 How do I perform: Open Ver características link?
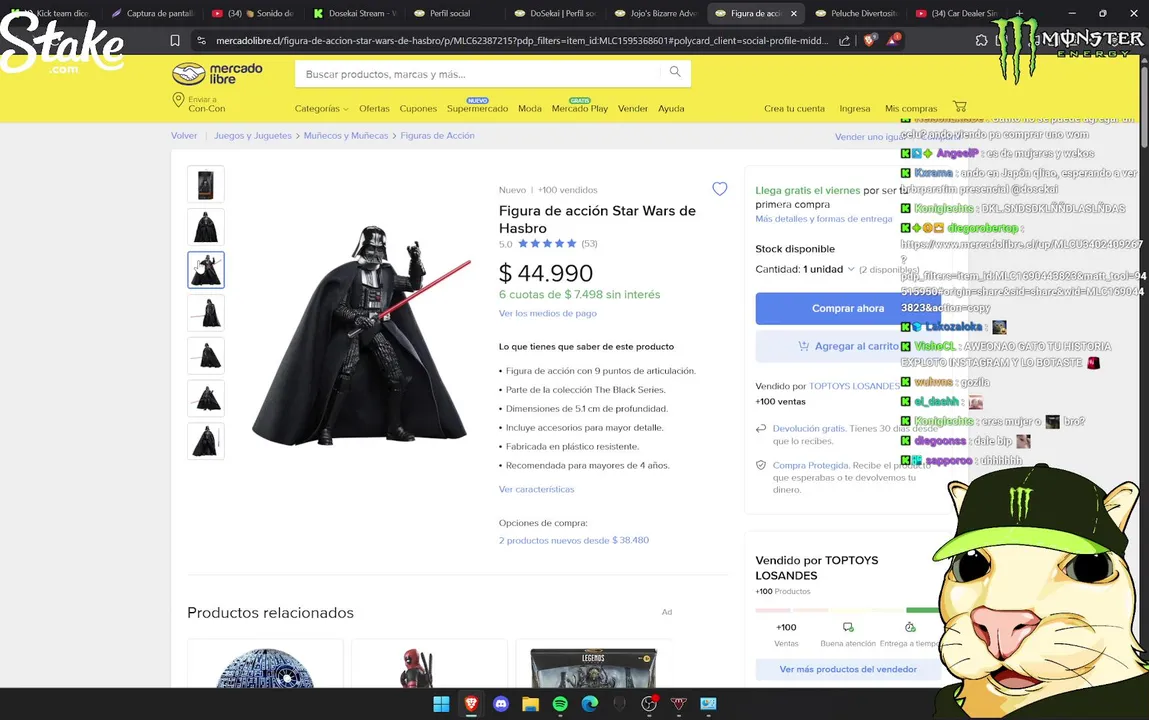click(x=536, y=489)
